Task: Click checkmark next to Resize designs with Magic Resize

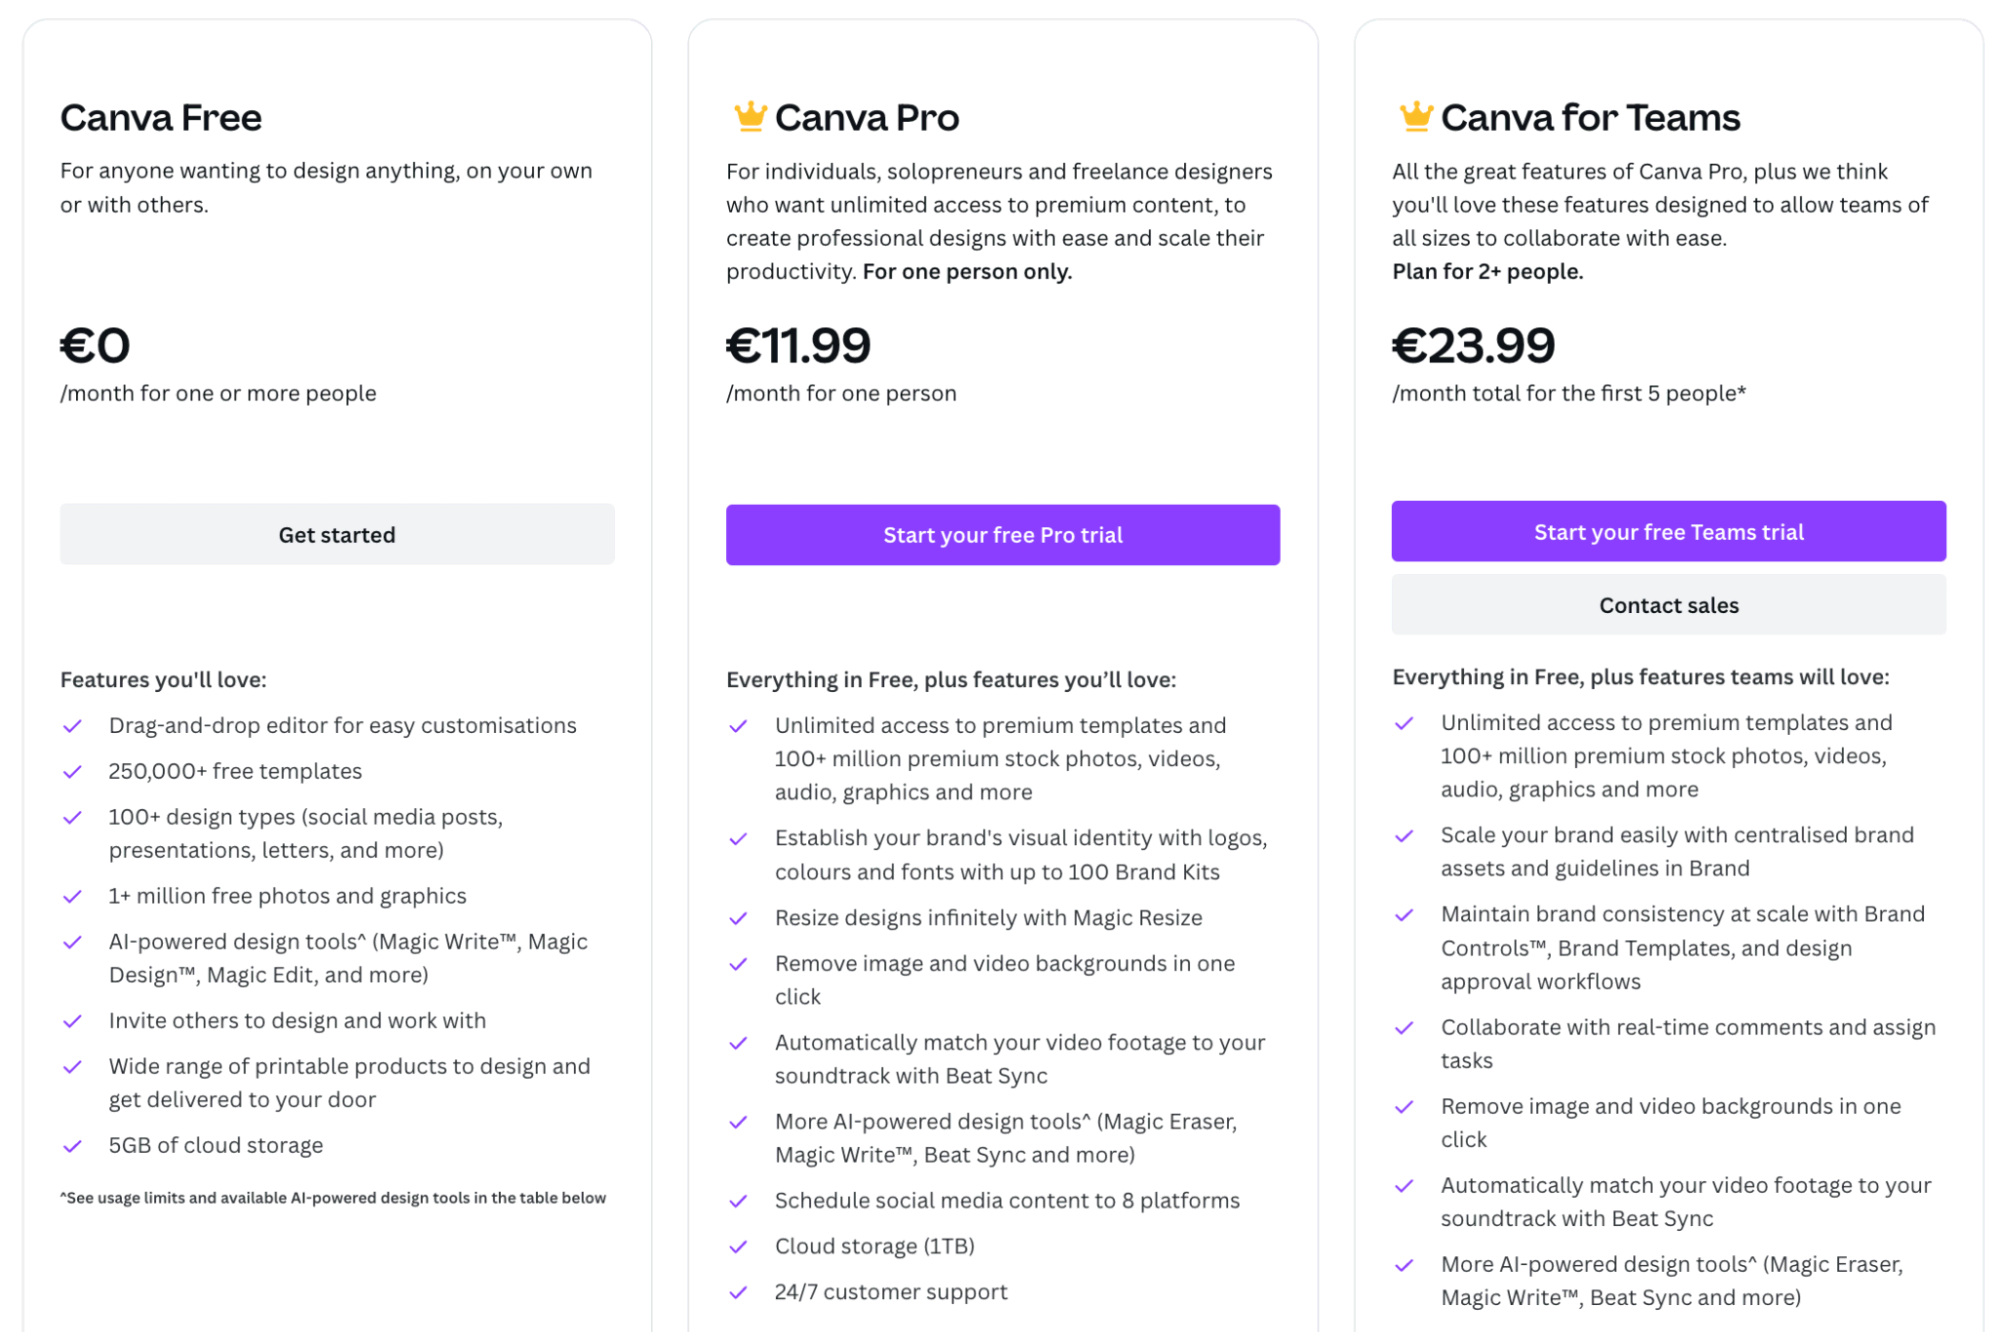Action: pyautogui.click(x=739, y=919)
